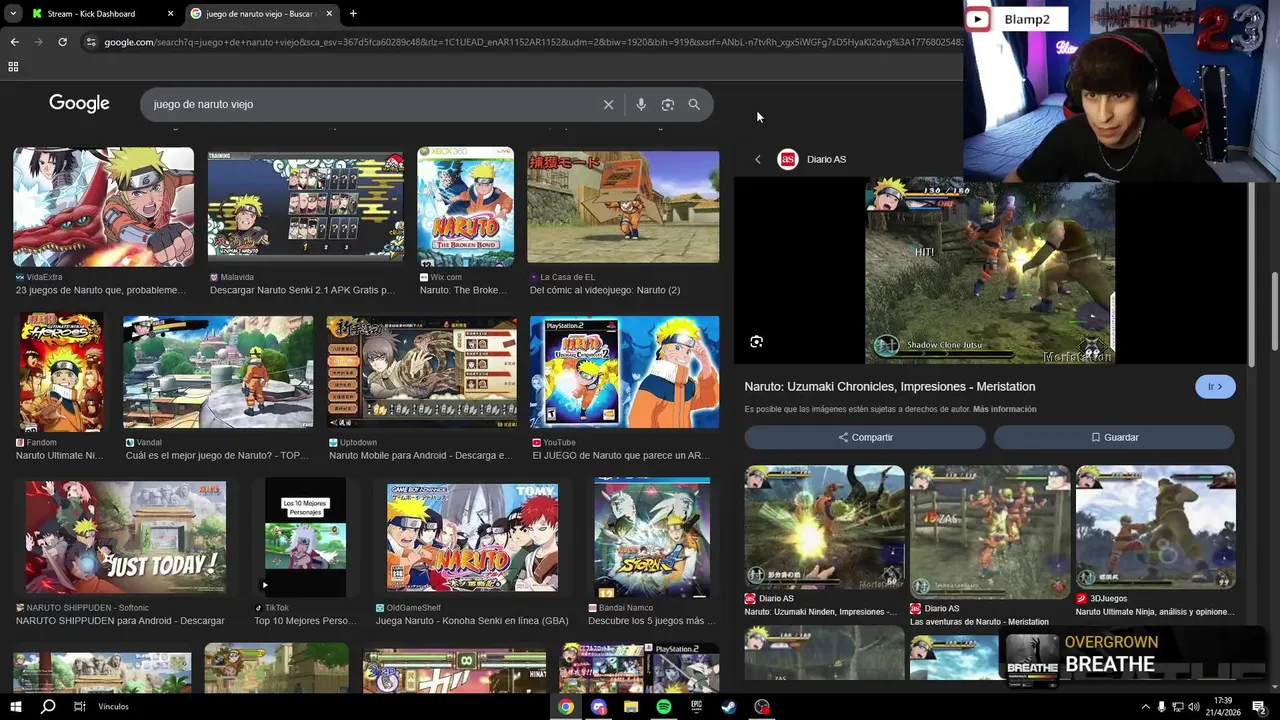The width and height of the screenshot is (1280, 720).
Task: Close the juego de naruto viejo tab
Action: coord(329,14)
